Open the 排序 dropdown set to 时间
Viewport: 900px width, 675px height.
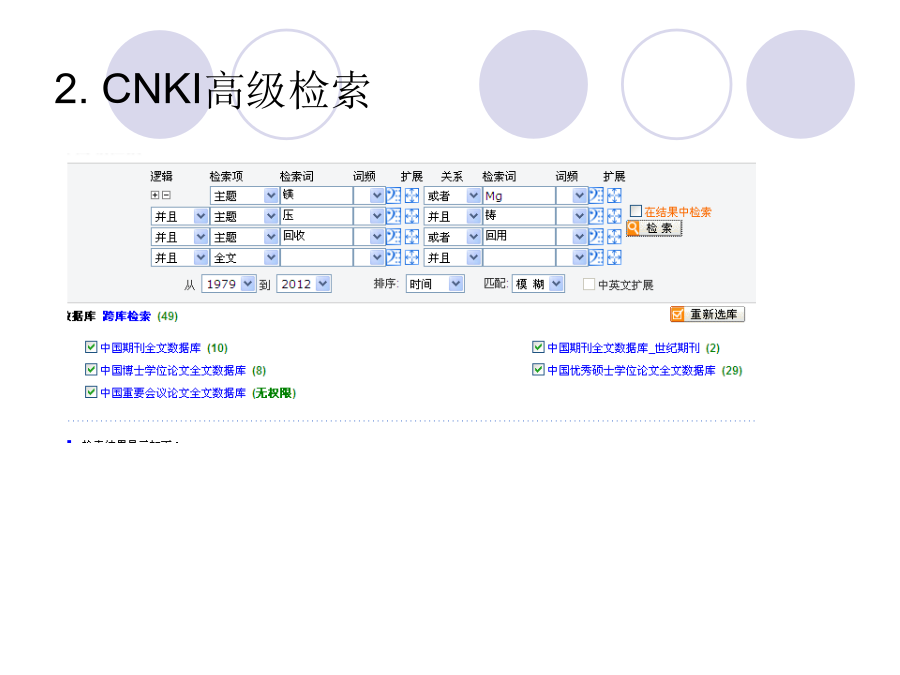click(x=435, y=284)
